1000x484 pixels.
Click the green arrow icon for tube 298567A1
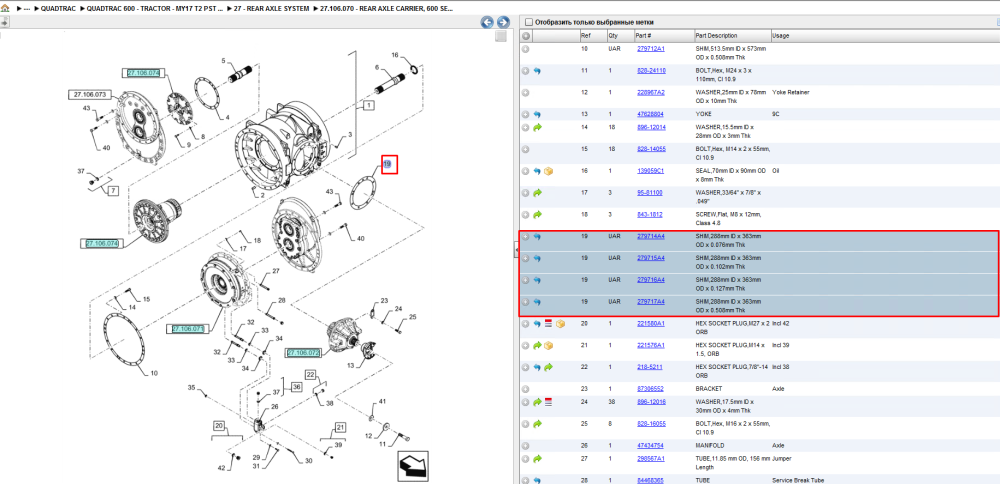537,458
